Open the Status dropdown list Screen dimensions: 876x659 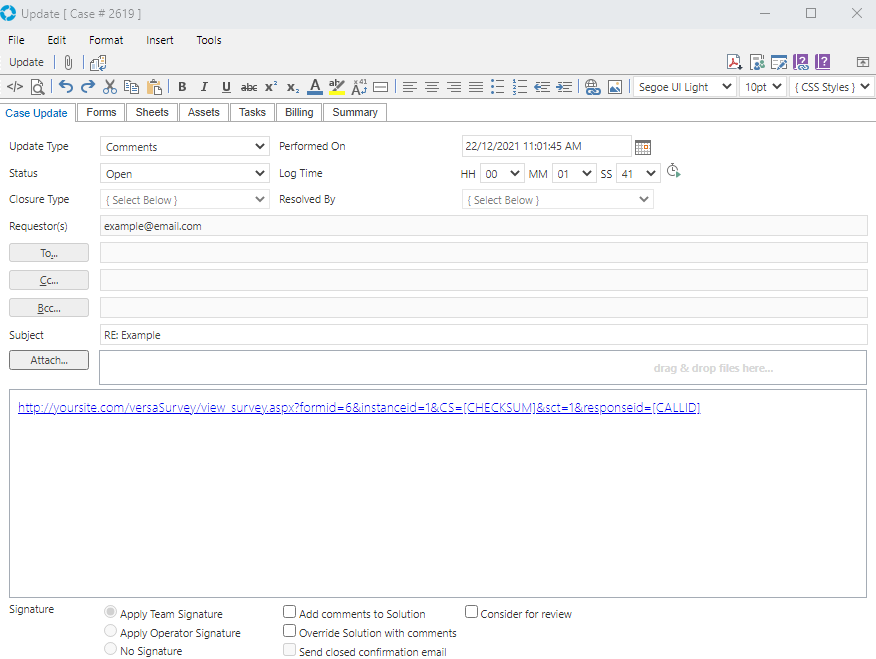[185, 174]
